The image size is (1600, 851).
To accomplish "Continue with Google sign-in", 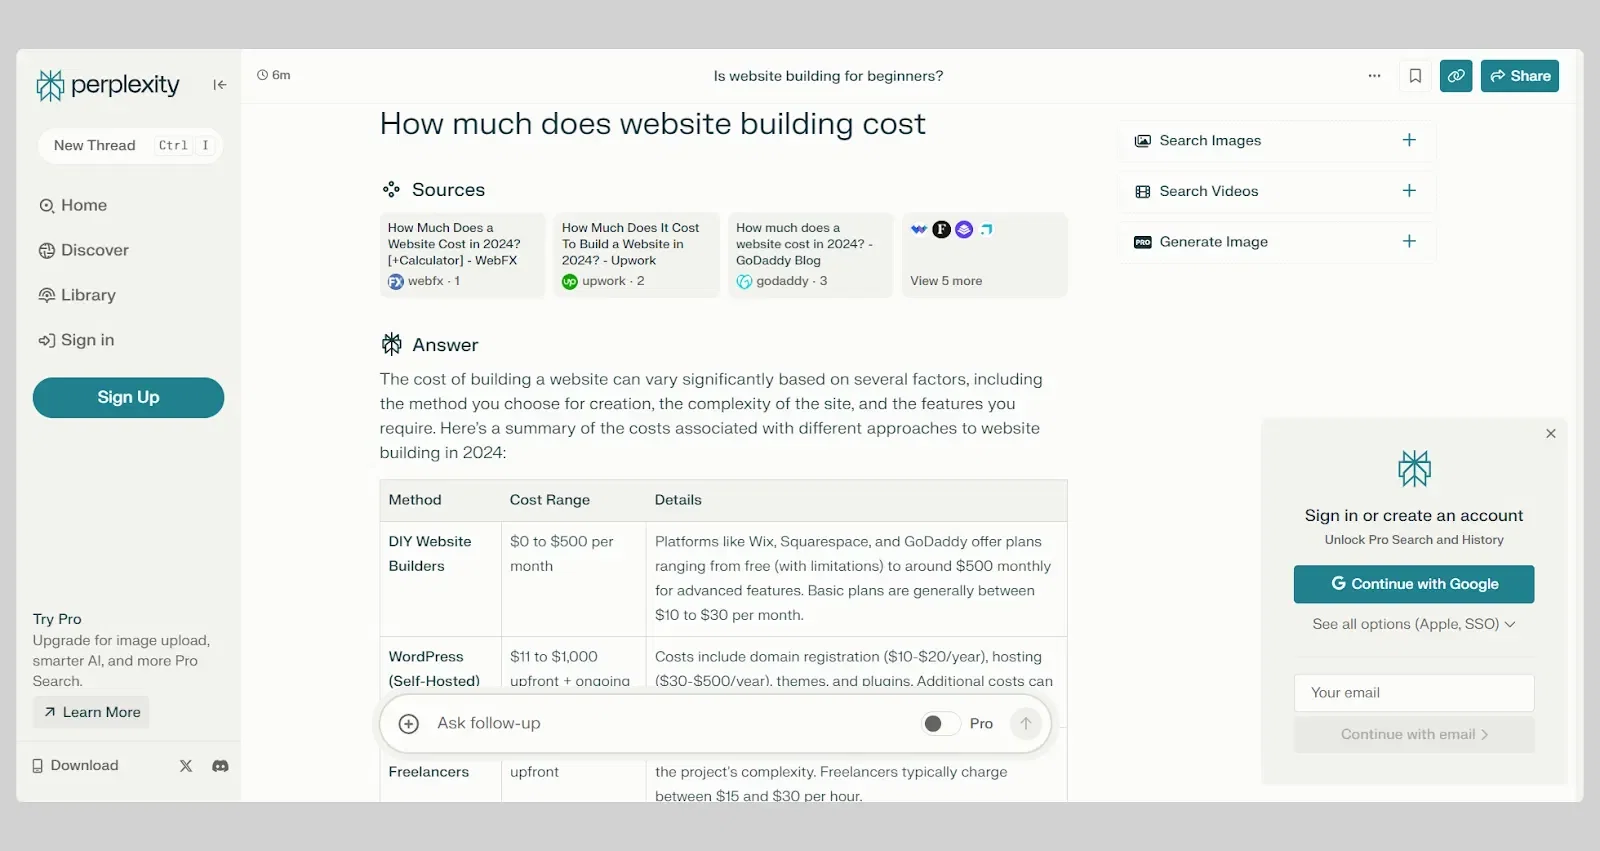I will pyautogui.click(x=1414, y=584).
